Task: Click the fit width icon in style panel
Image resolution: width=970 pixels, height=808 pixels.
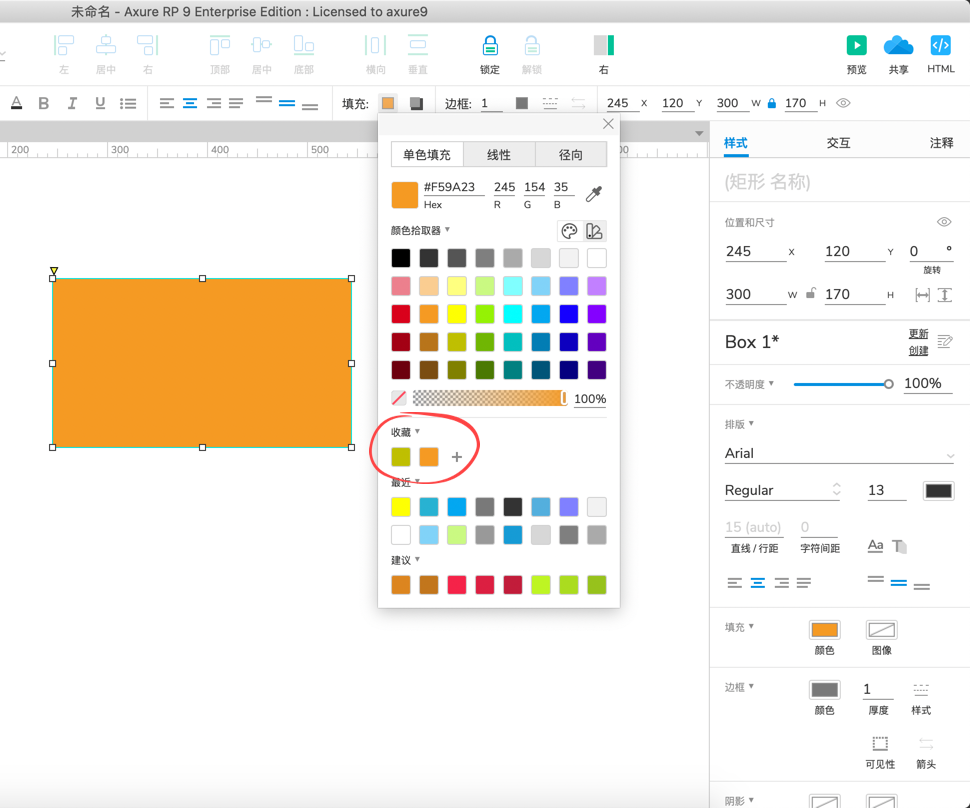Action: pyautogui.click(x=922, y=295)
